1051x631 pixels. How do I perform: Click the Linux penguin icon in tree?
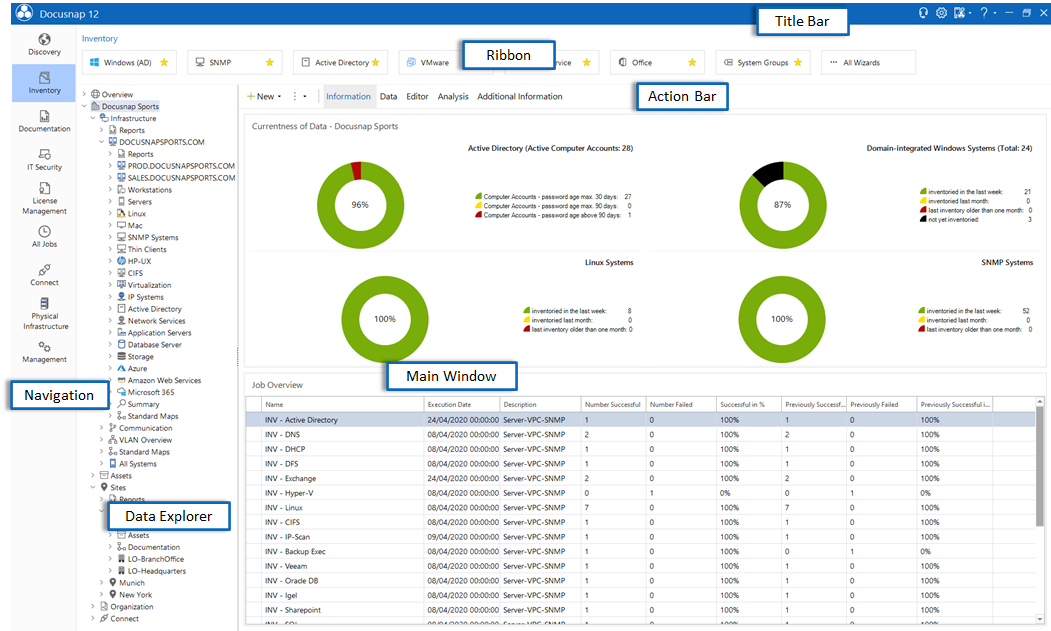point(121,213)
